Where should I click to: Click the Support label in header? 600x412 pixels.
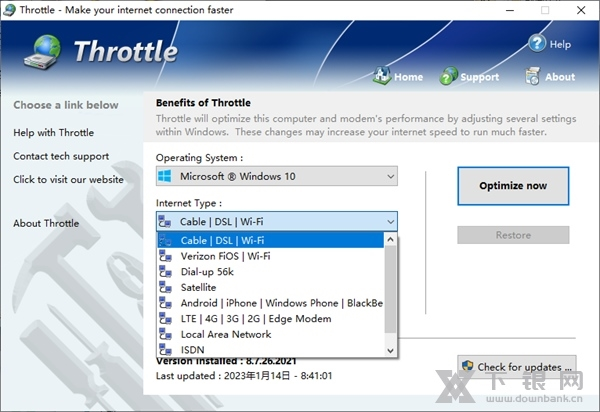(x=480, y=77)
